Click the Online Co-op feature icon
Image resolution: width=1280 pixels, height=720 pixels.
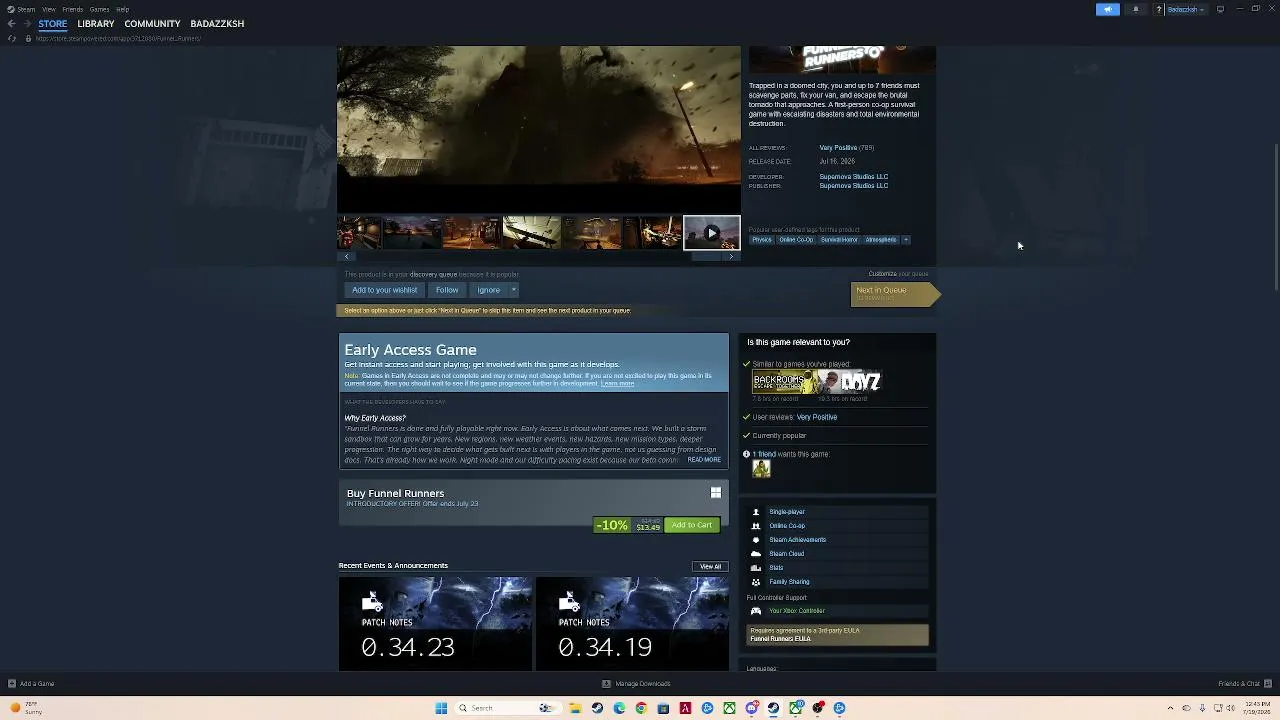pyautogui.click(x=756, y=526)
